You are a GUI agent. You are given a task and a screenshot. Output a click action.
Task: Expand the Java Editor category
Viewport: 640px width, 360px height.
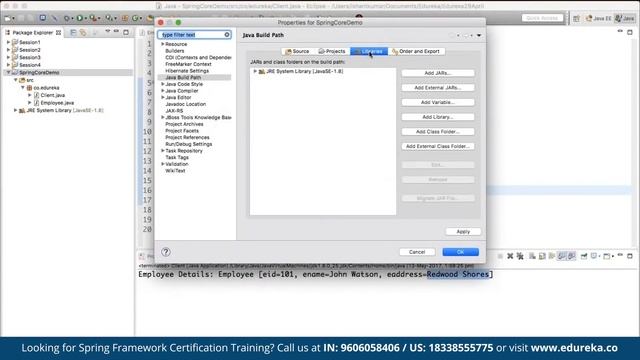[162, 97]
